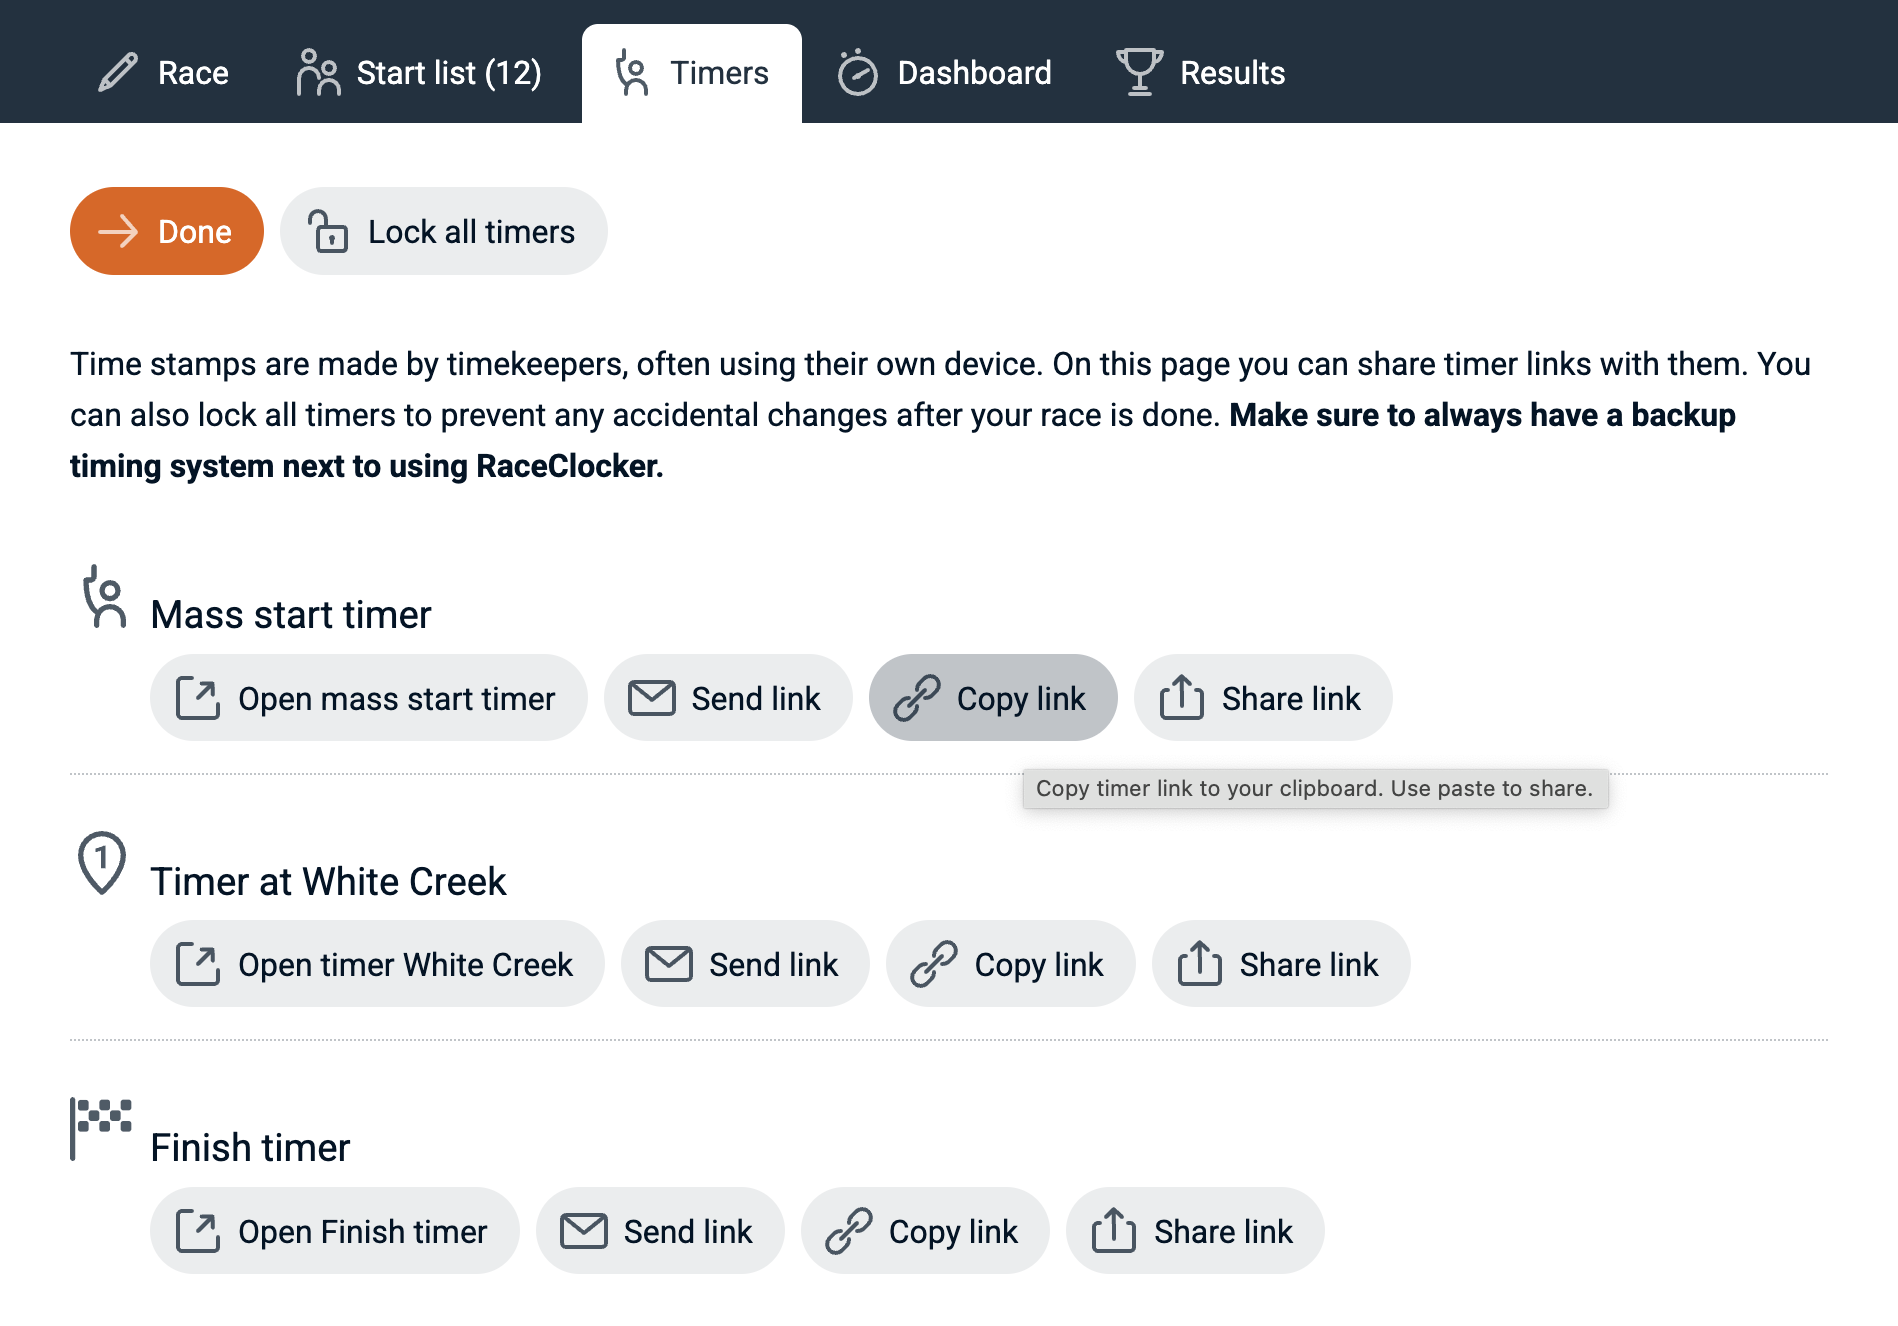Click the trophy icon for Results
The image size is (1898, 1326).
[x=1139, y=72]
